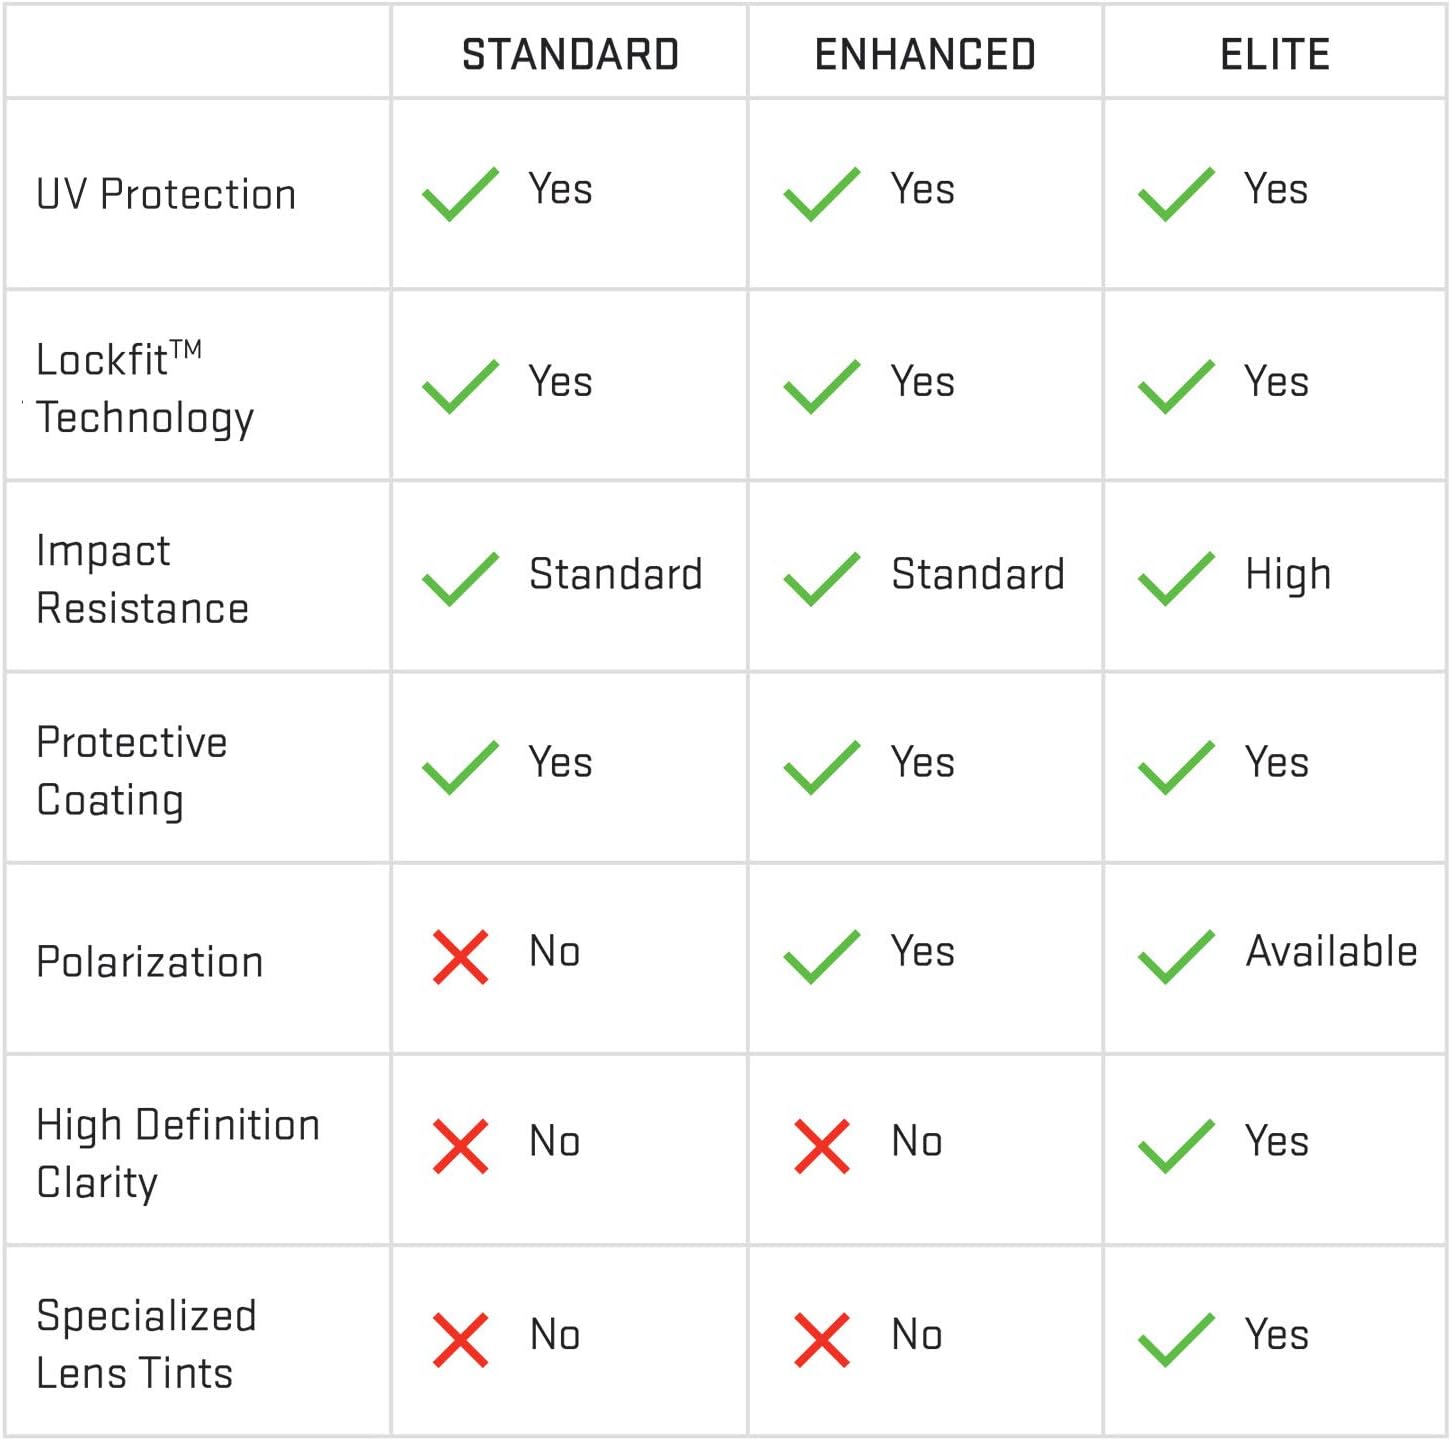Click the red X for Standard High Definition Clarity

[460, 1146]
